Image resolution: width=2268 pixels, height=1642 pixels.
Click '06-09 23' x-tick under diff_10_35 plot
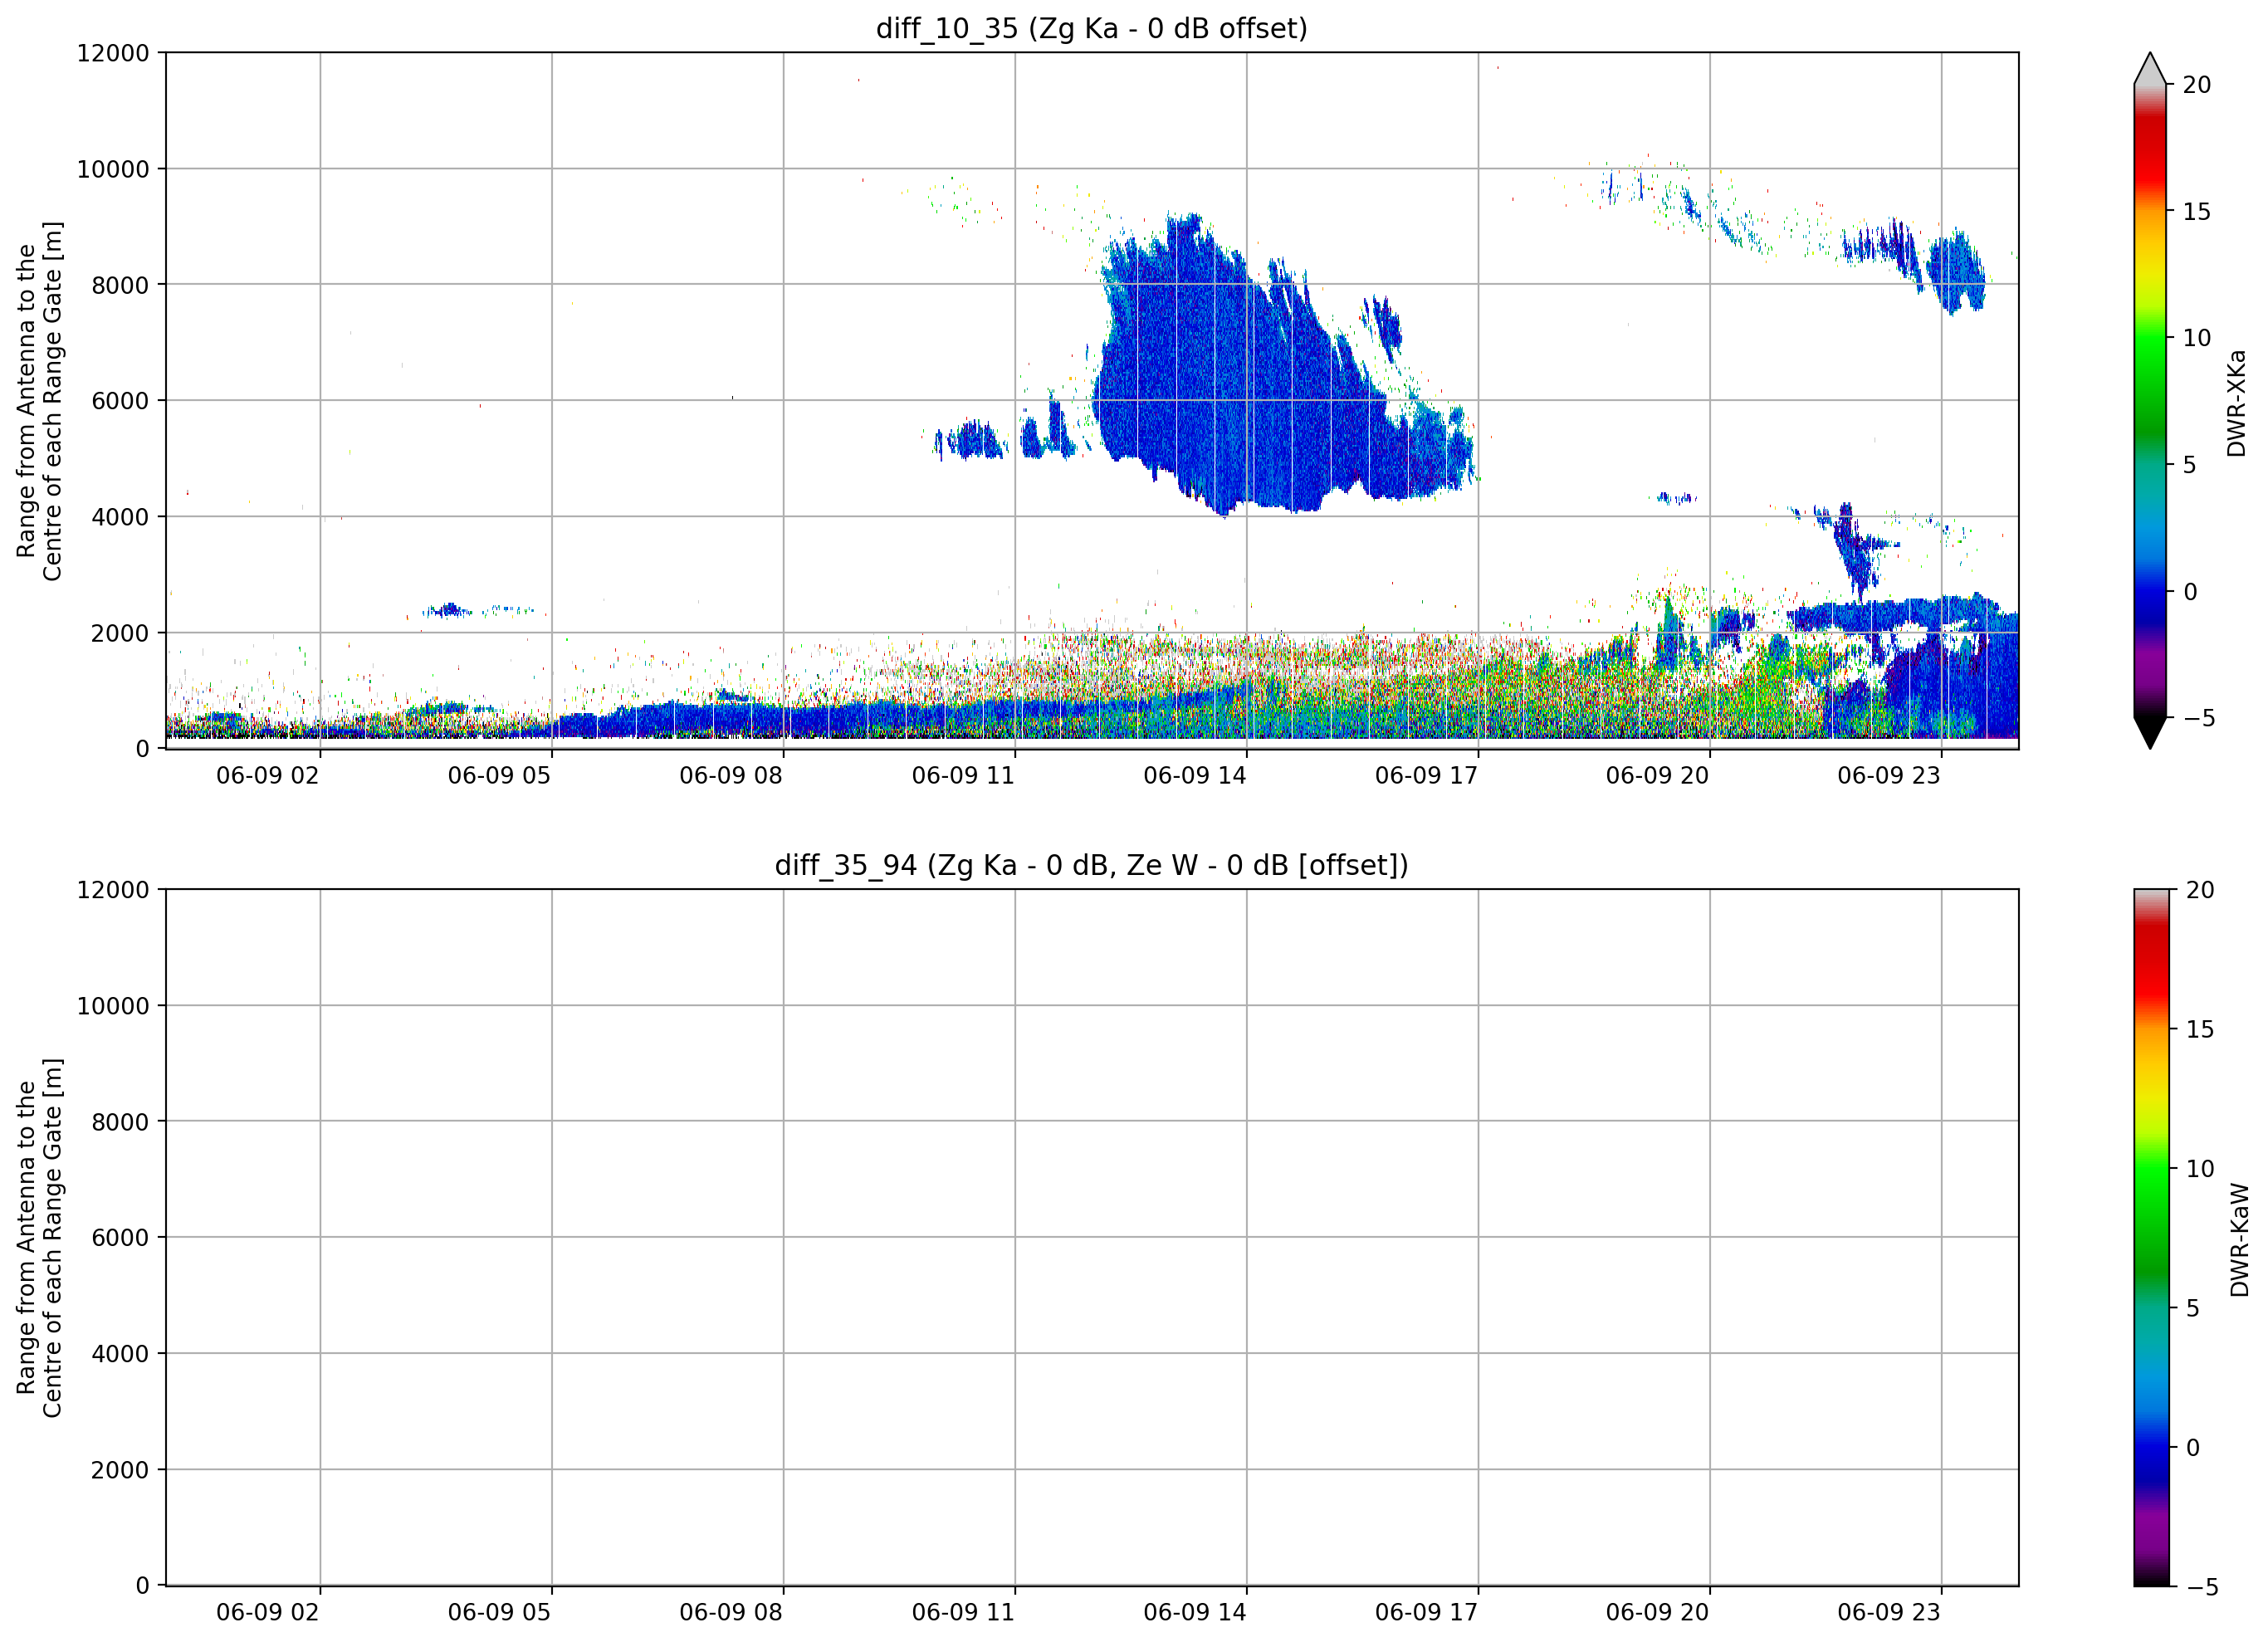1889,775
